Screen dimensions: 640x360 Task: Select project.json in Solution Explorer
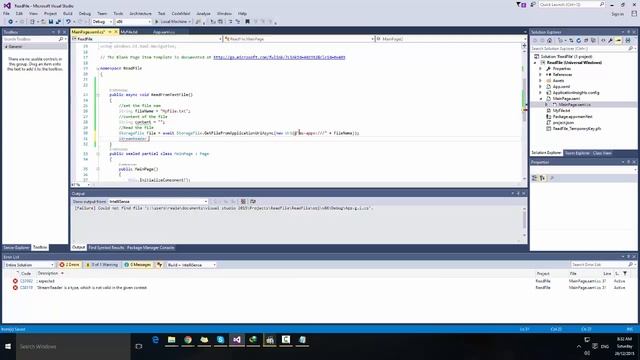click(x=563, y=122)
